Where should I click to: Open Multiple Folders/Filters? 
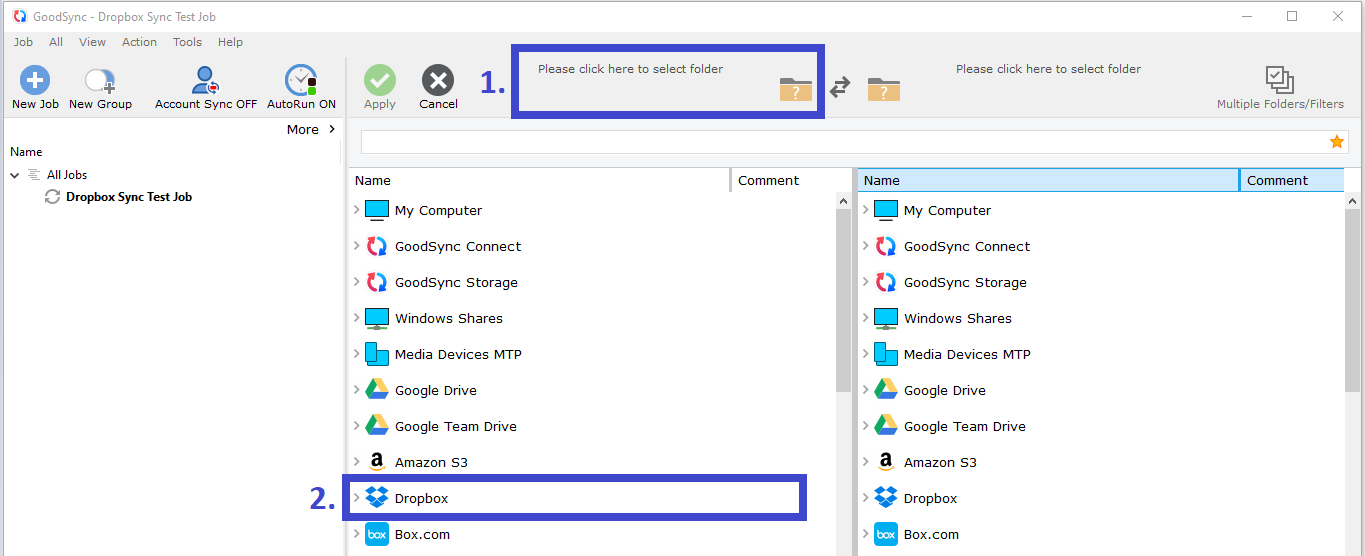pos(1279,82)
